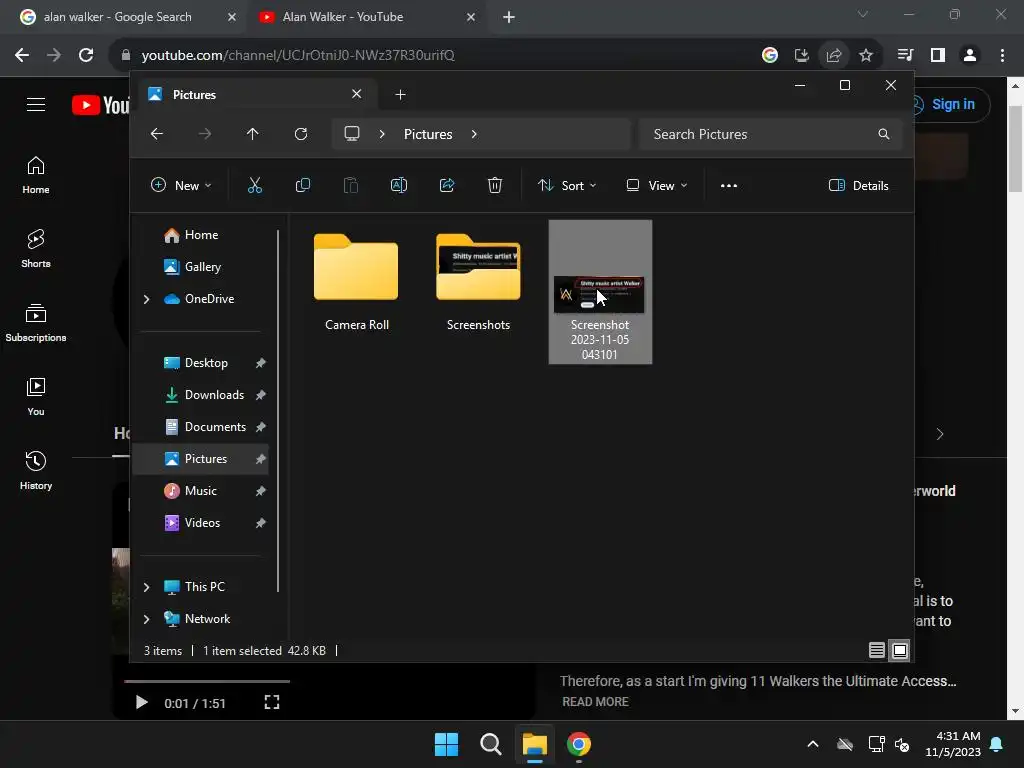Screen dimensions: 1024x768
Task: Play the YouTube channel video
Action: click(x=141, y=703)
